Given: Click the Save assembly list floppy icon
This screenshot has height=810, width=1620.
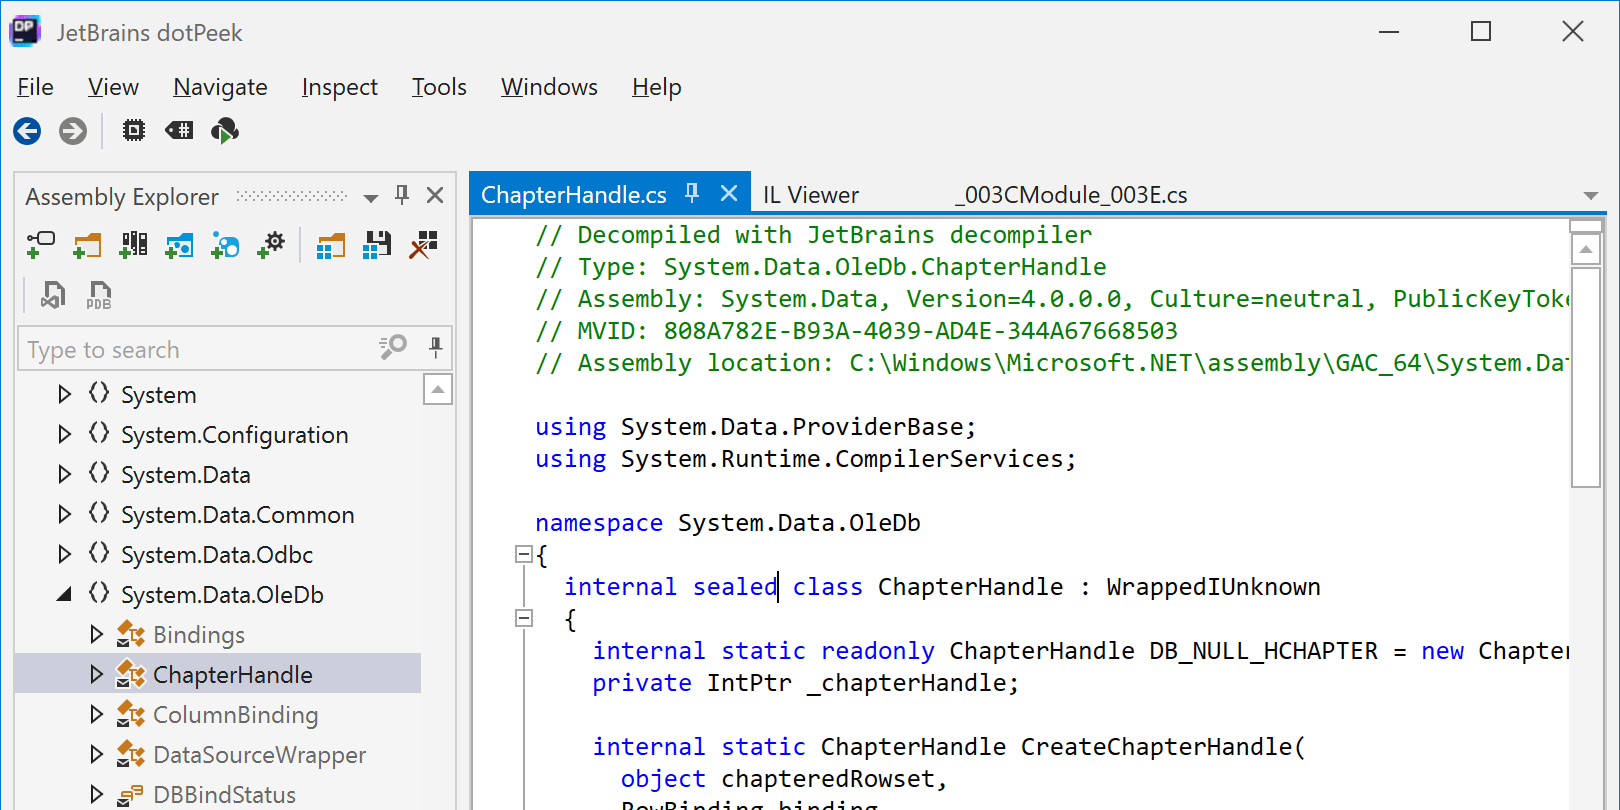Looking at the screenshot, I should point(377,245).
